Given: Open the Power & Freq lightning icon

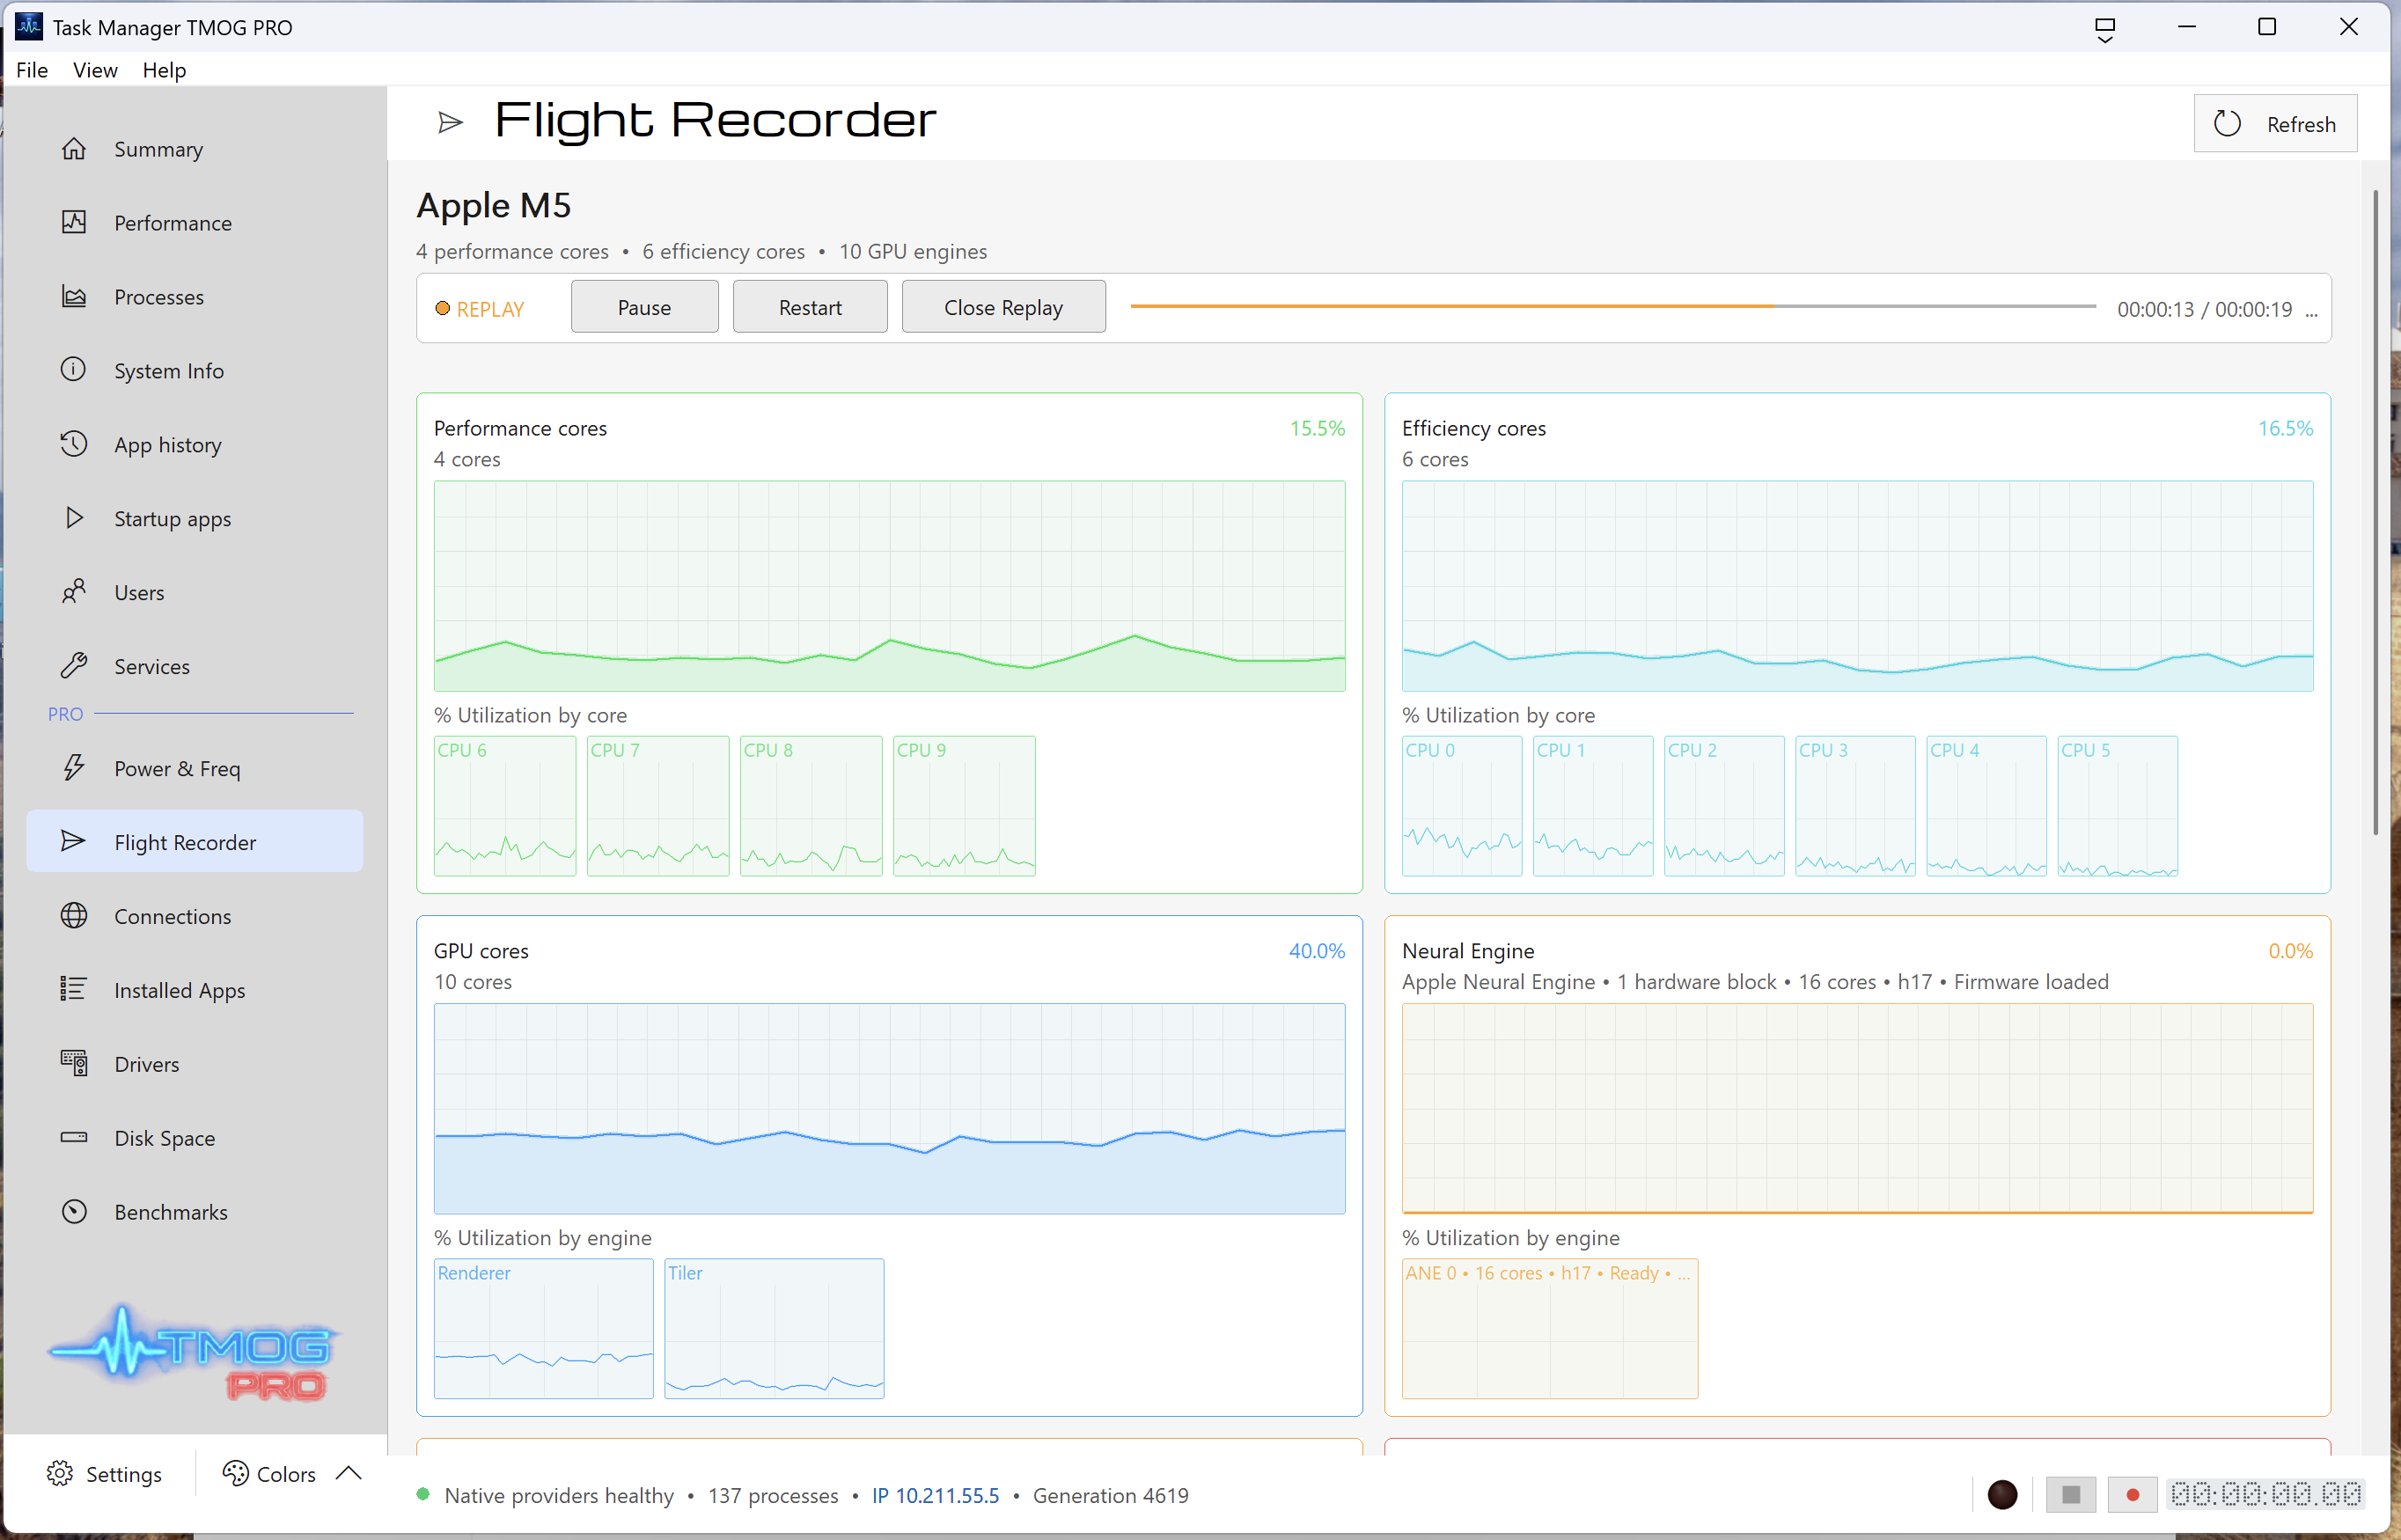Looking at the screenshot, I should pyautogui.click(x=74, y=768).
